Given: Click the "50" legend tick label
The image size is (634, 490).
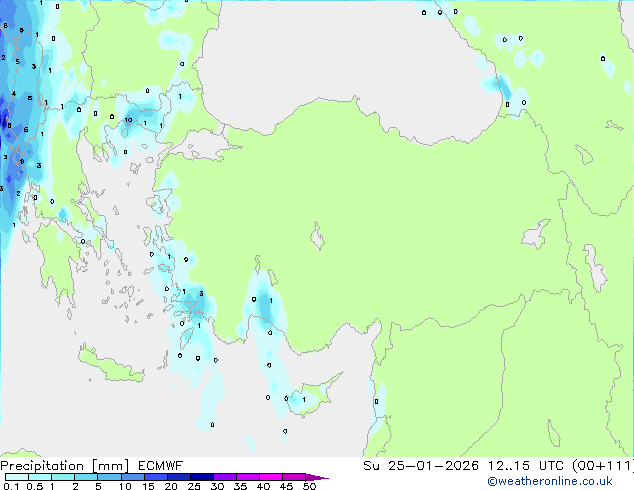Looking at the screenshot, I should pos(309,486).
